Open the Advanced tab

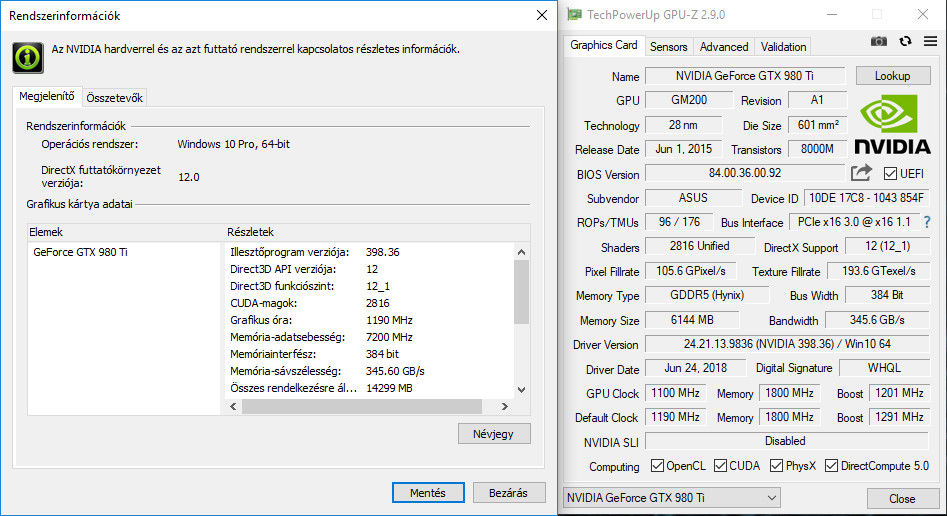724,47
